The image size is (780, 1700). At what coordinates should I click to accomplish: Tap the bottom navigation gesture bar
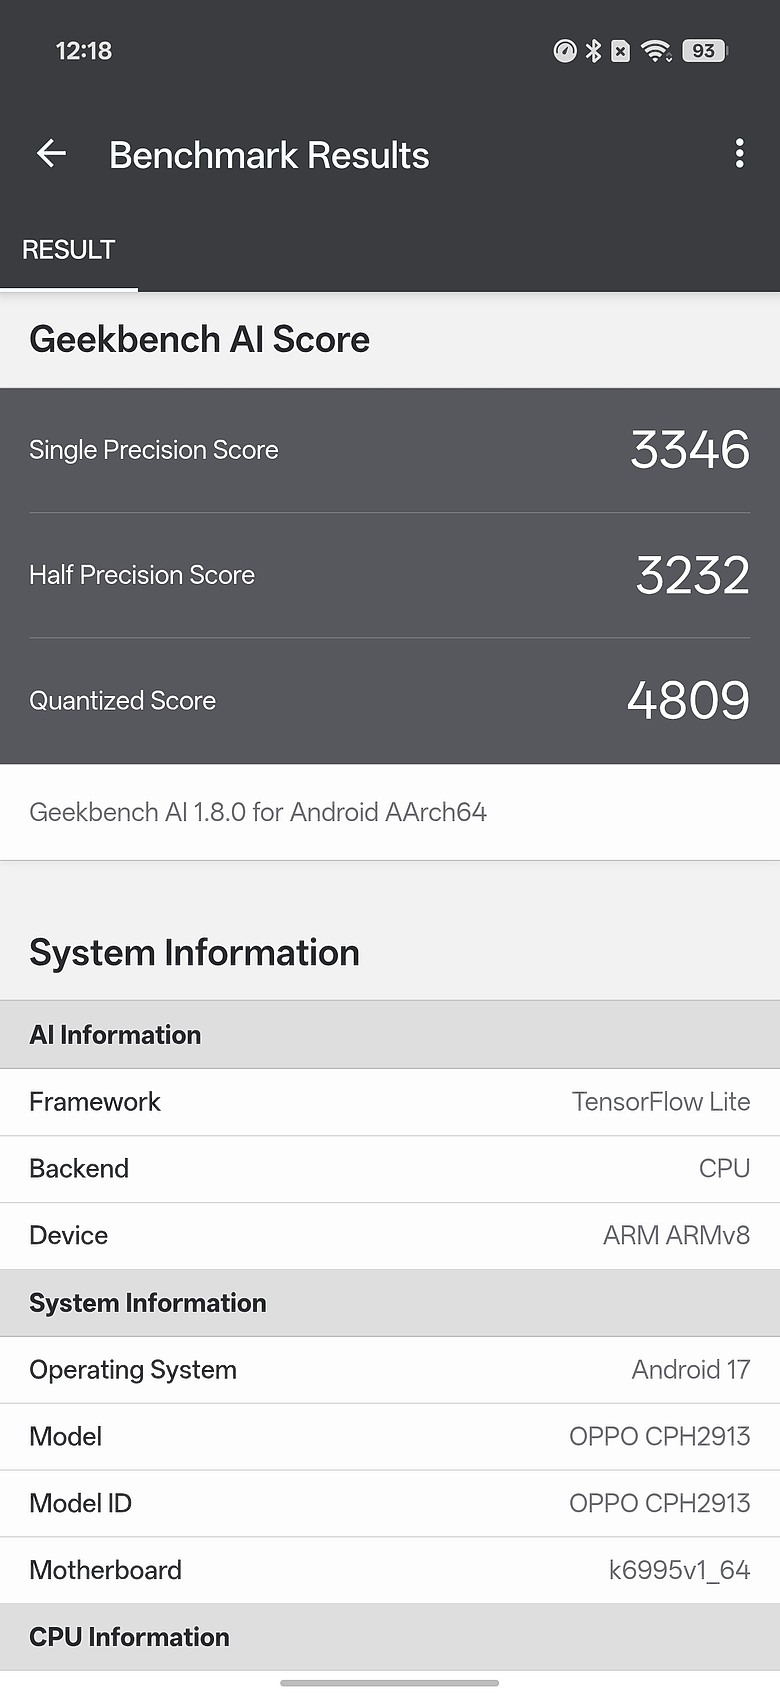390,1683
